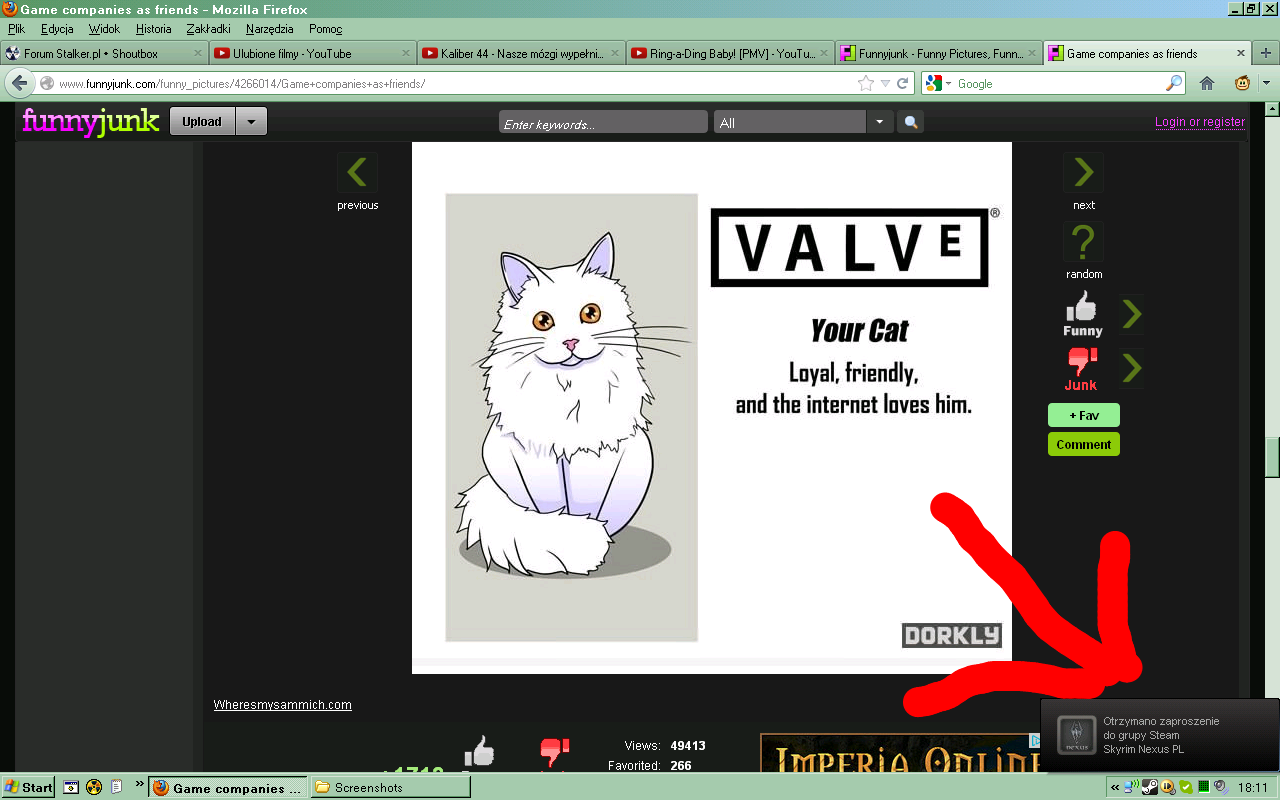Viewport: 1280px width, 800px height.
Task: Click the green Comment button
Action: [1083, 444]
